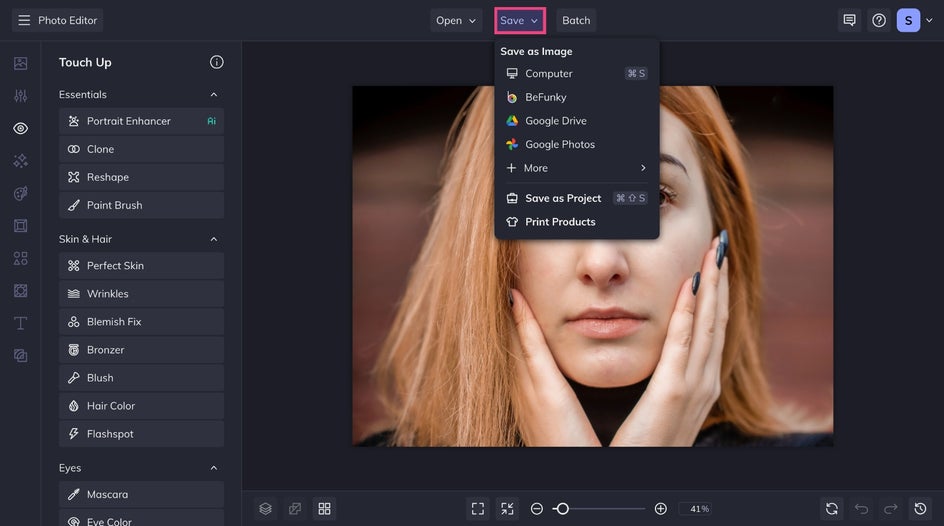The height and width of the screenshot is (526, 944).
Task: Open the Text tool in left sidebar
Action: (20, 323)
